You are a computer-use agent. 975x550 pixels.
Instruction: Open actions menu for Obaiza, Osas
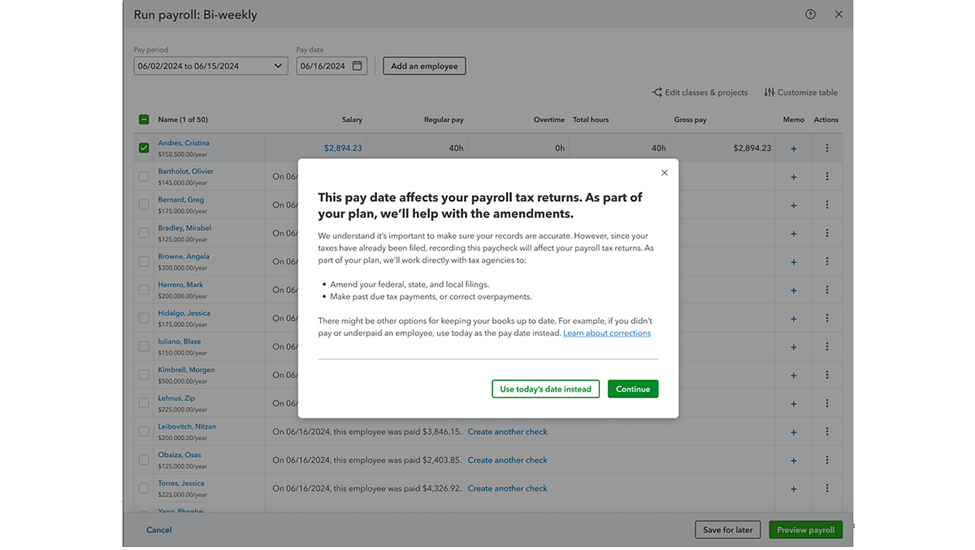(x=827, y=461)
